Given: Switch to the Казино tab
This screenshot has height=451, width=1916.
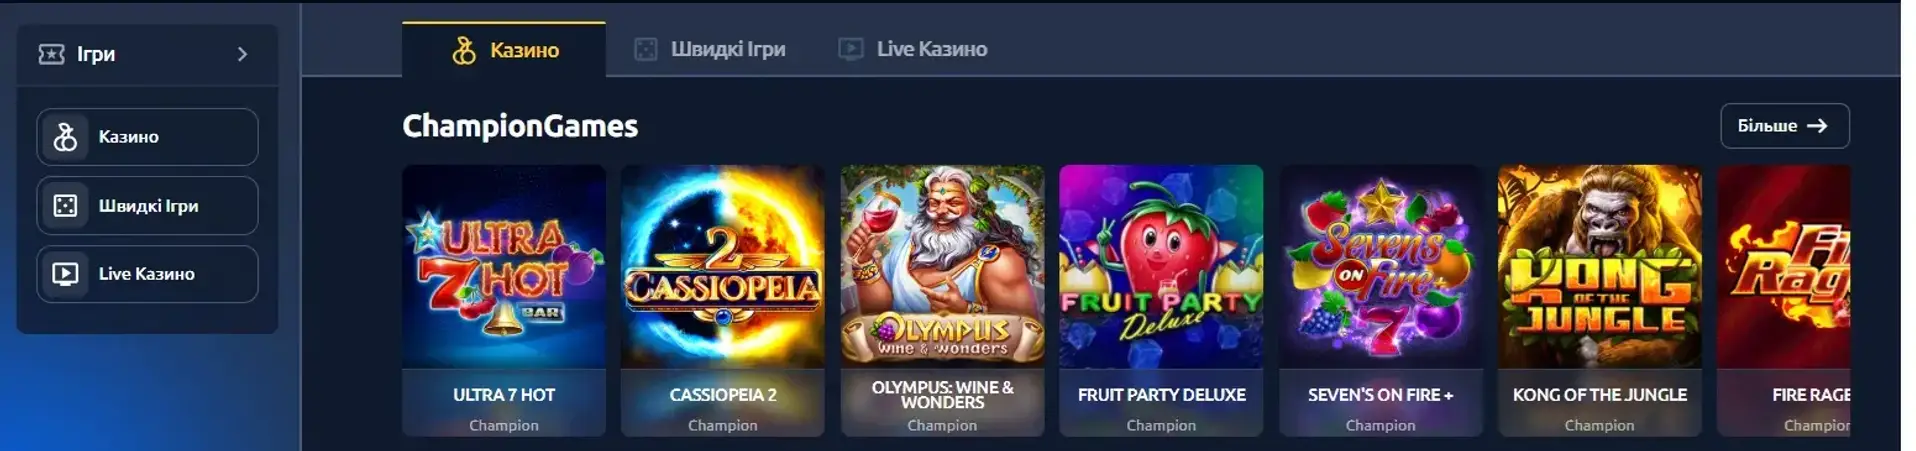Looking at the screenshot, I should tap(504, 50).
